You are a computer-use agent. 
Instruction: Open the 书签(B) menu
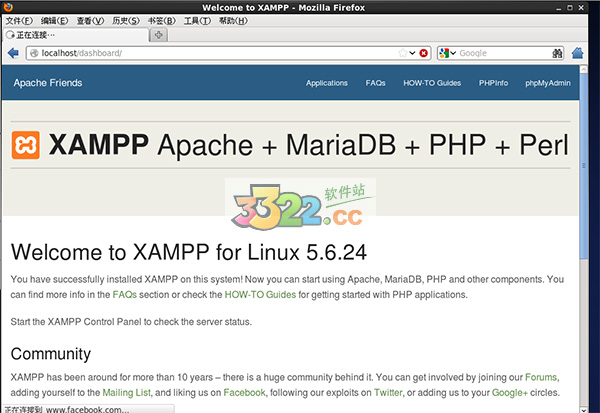point(161,21)
